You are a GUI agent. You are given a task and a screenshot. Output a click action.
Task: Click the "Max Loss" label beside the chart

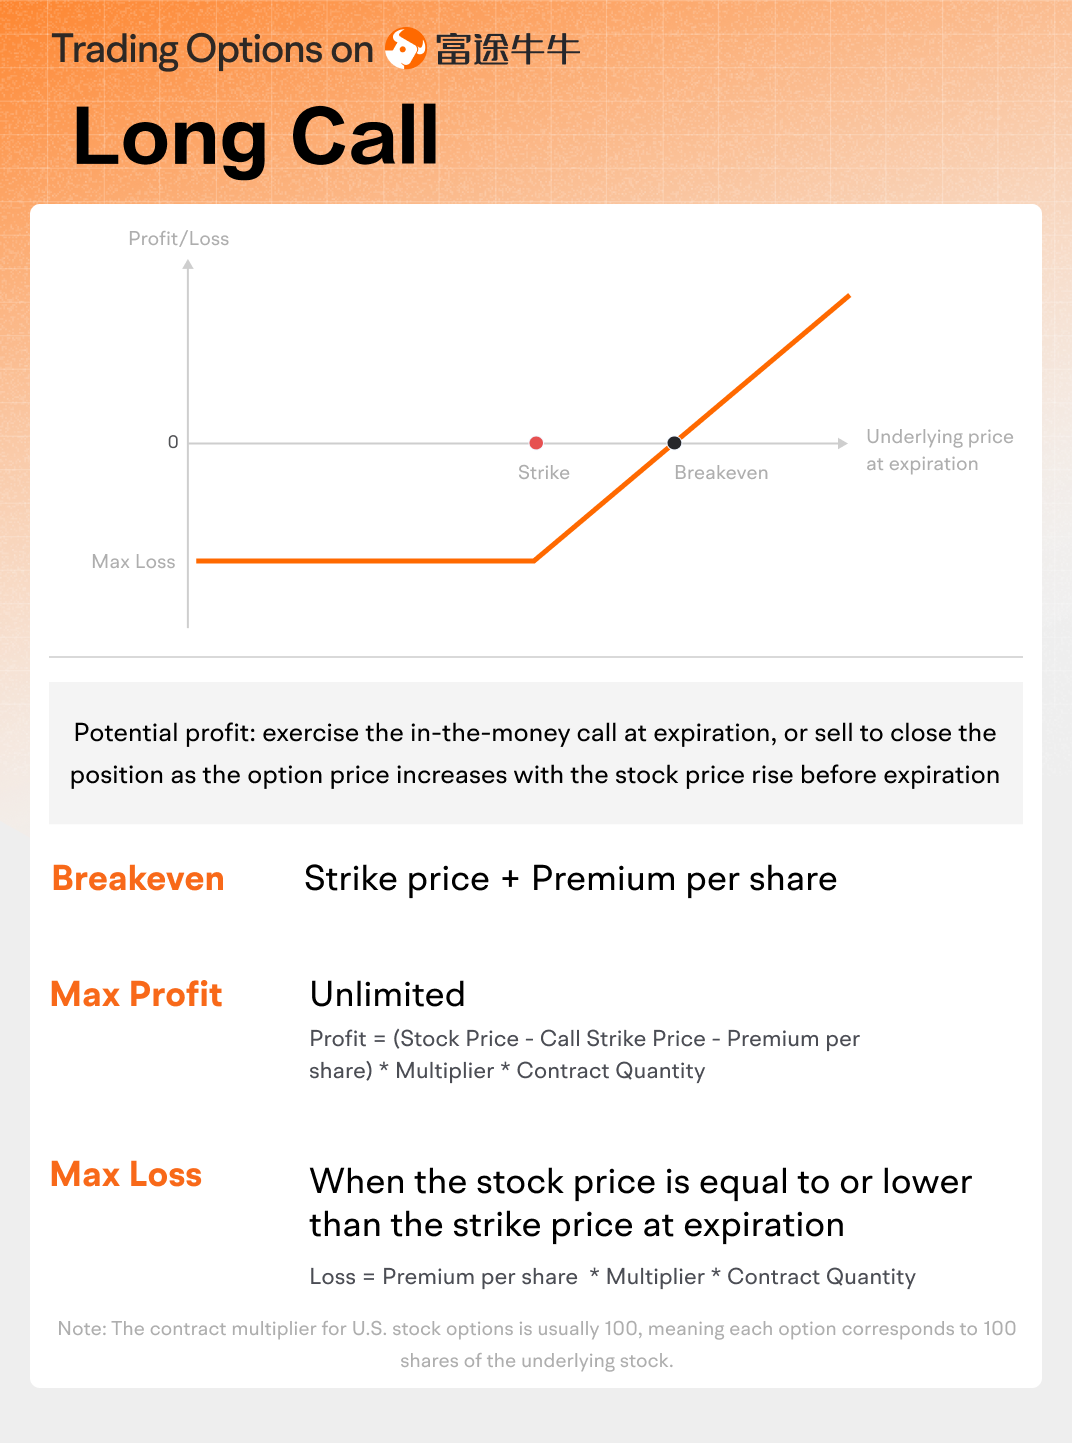[x=133, y=562]
